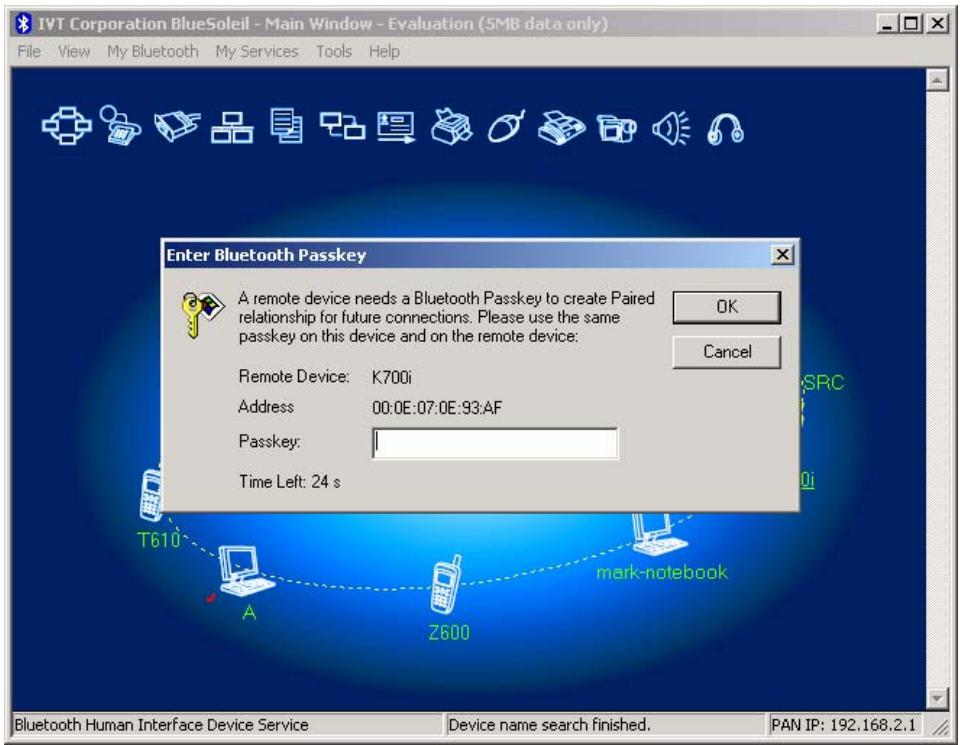Open the Tools menu
Viewport: 960px width, 745px height.
334,51
